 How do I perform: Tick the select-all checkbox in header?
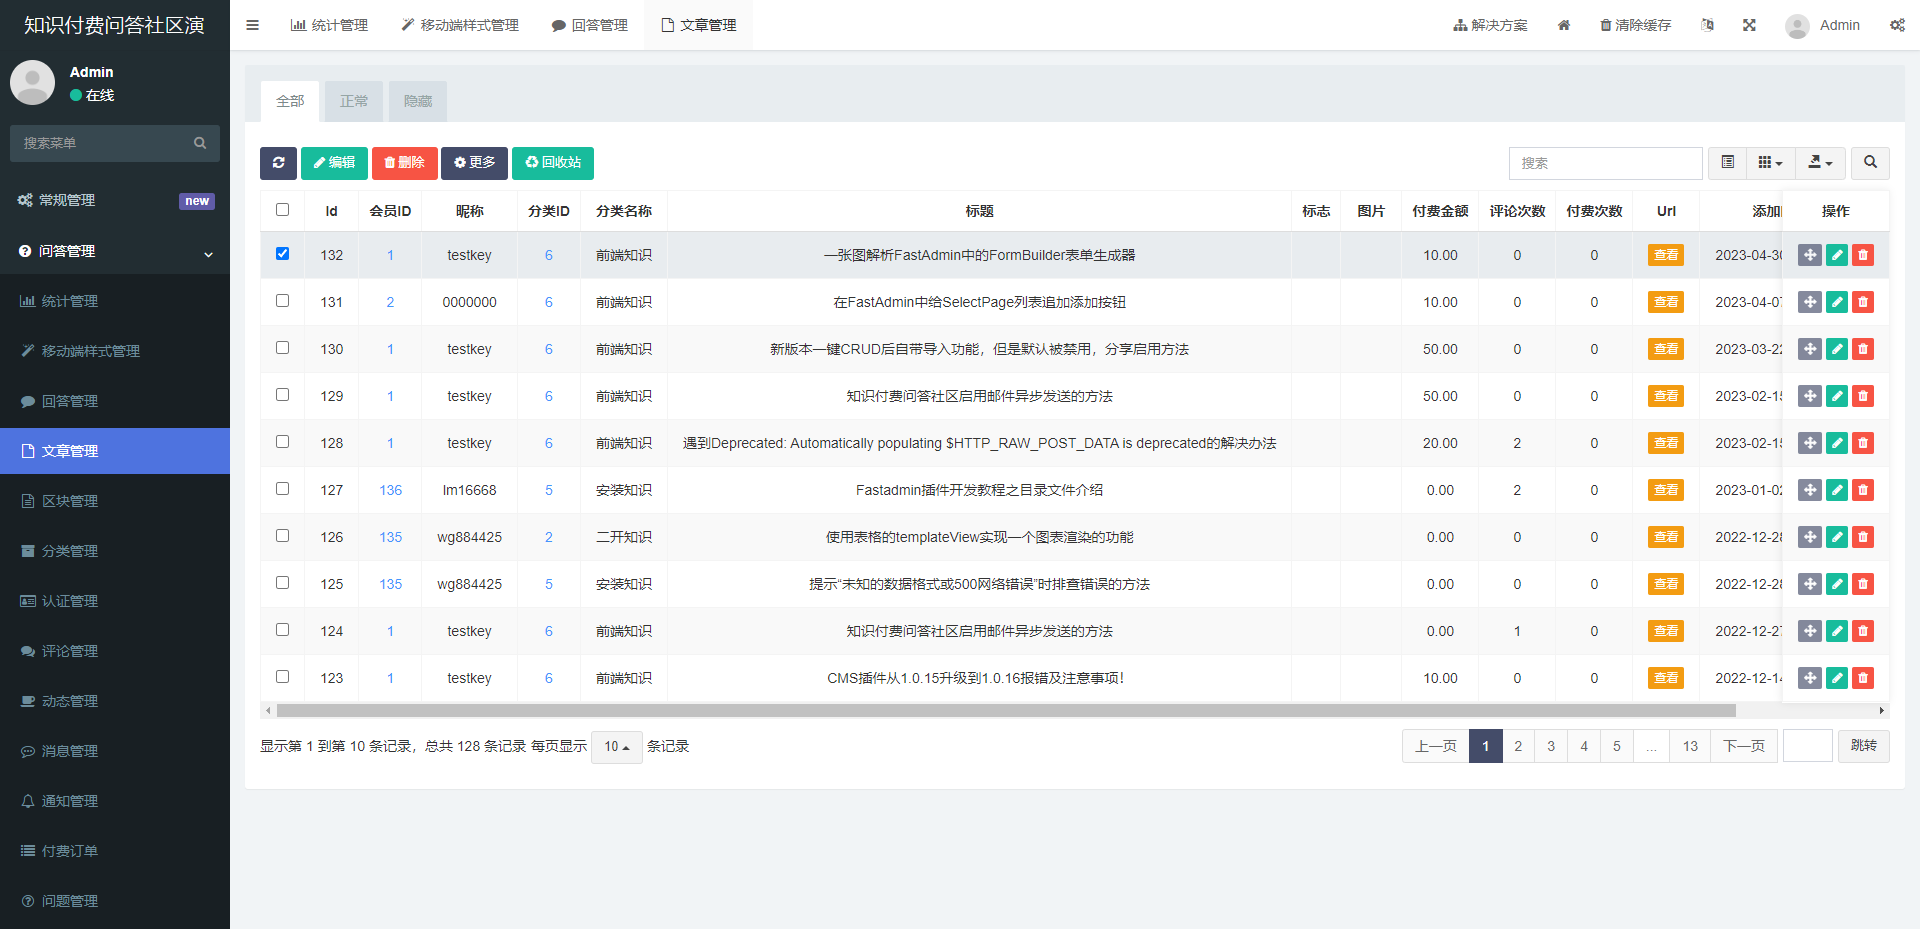click(282, 210)
